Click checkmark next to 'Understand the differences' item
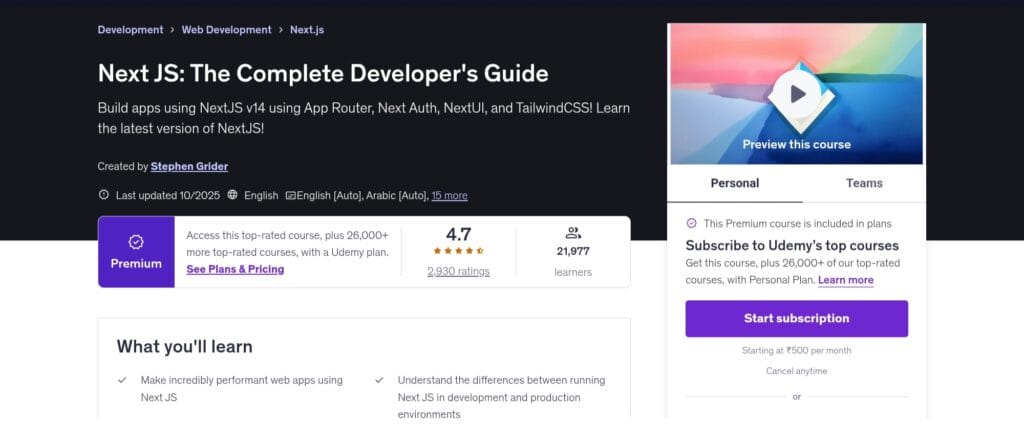The image size is (1024, 424). click(380, 380)
